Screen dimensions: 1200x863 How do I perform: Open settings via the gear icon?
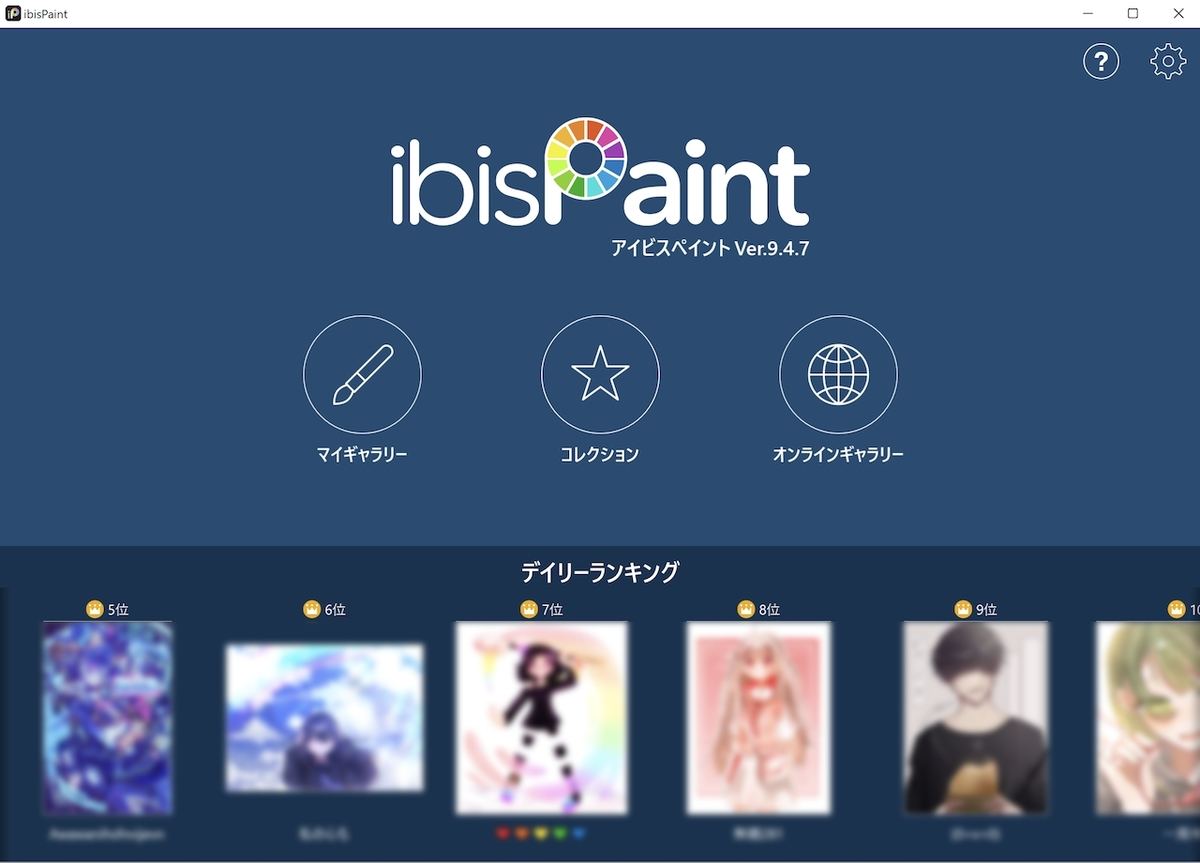click(x=1168, y=62)
